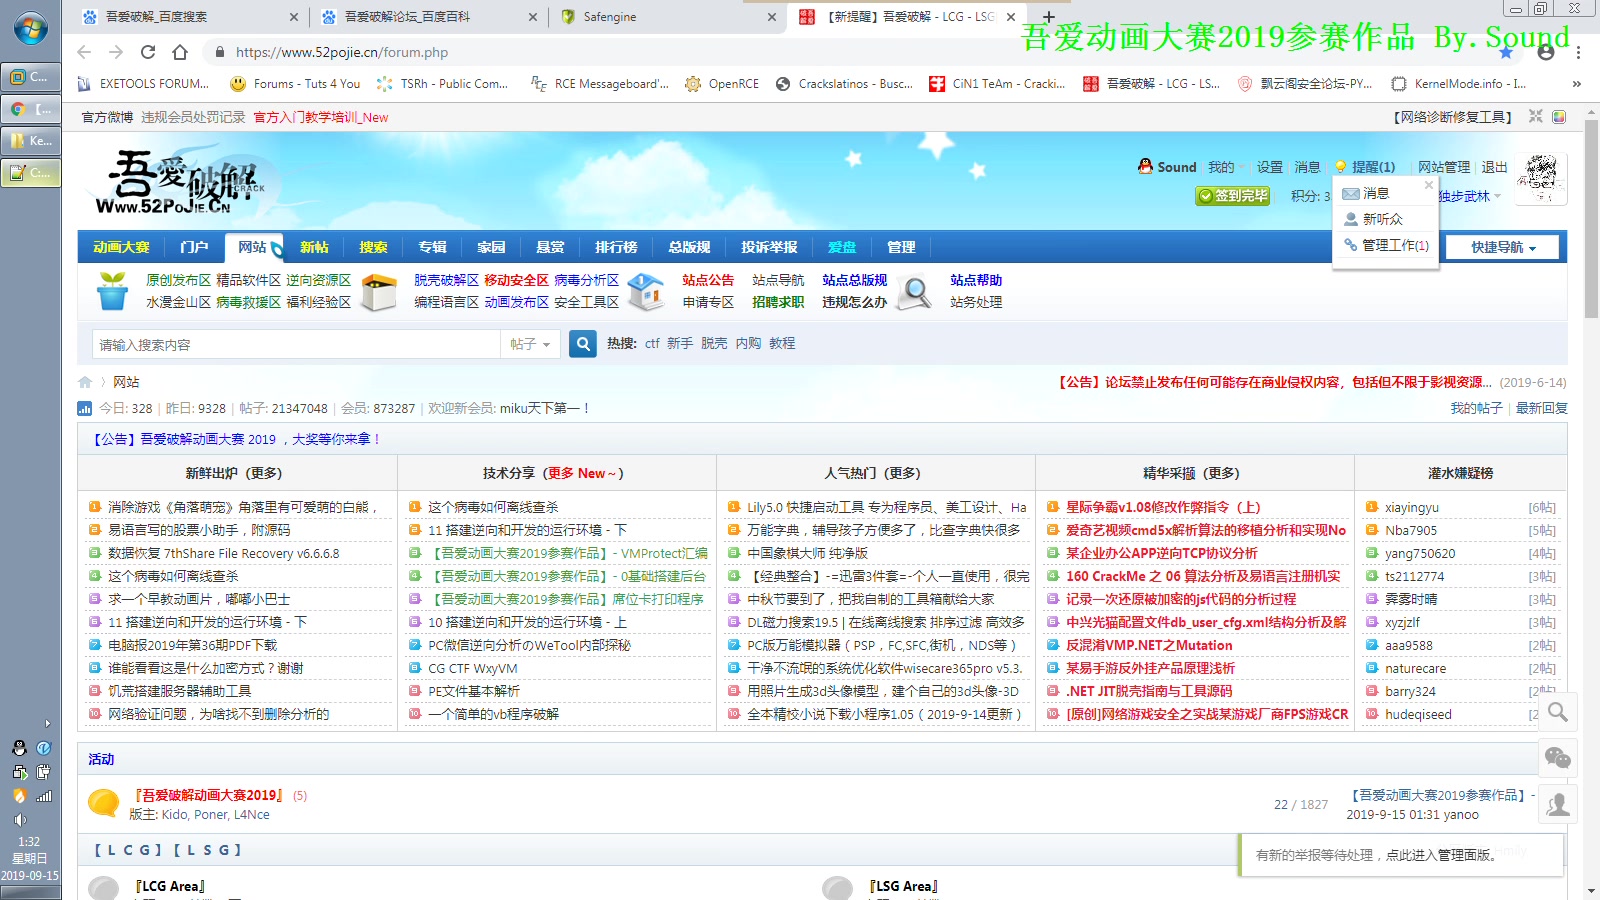Image resolution: width=1600 pixels, height=900 pixels.
Task: Click the 爱盘 heart navigation toggle
Action: 843,246
